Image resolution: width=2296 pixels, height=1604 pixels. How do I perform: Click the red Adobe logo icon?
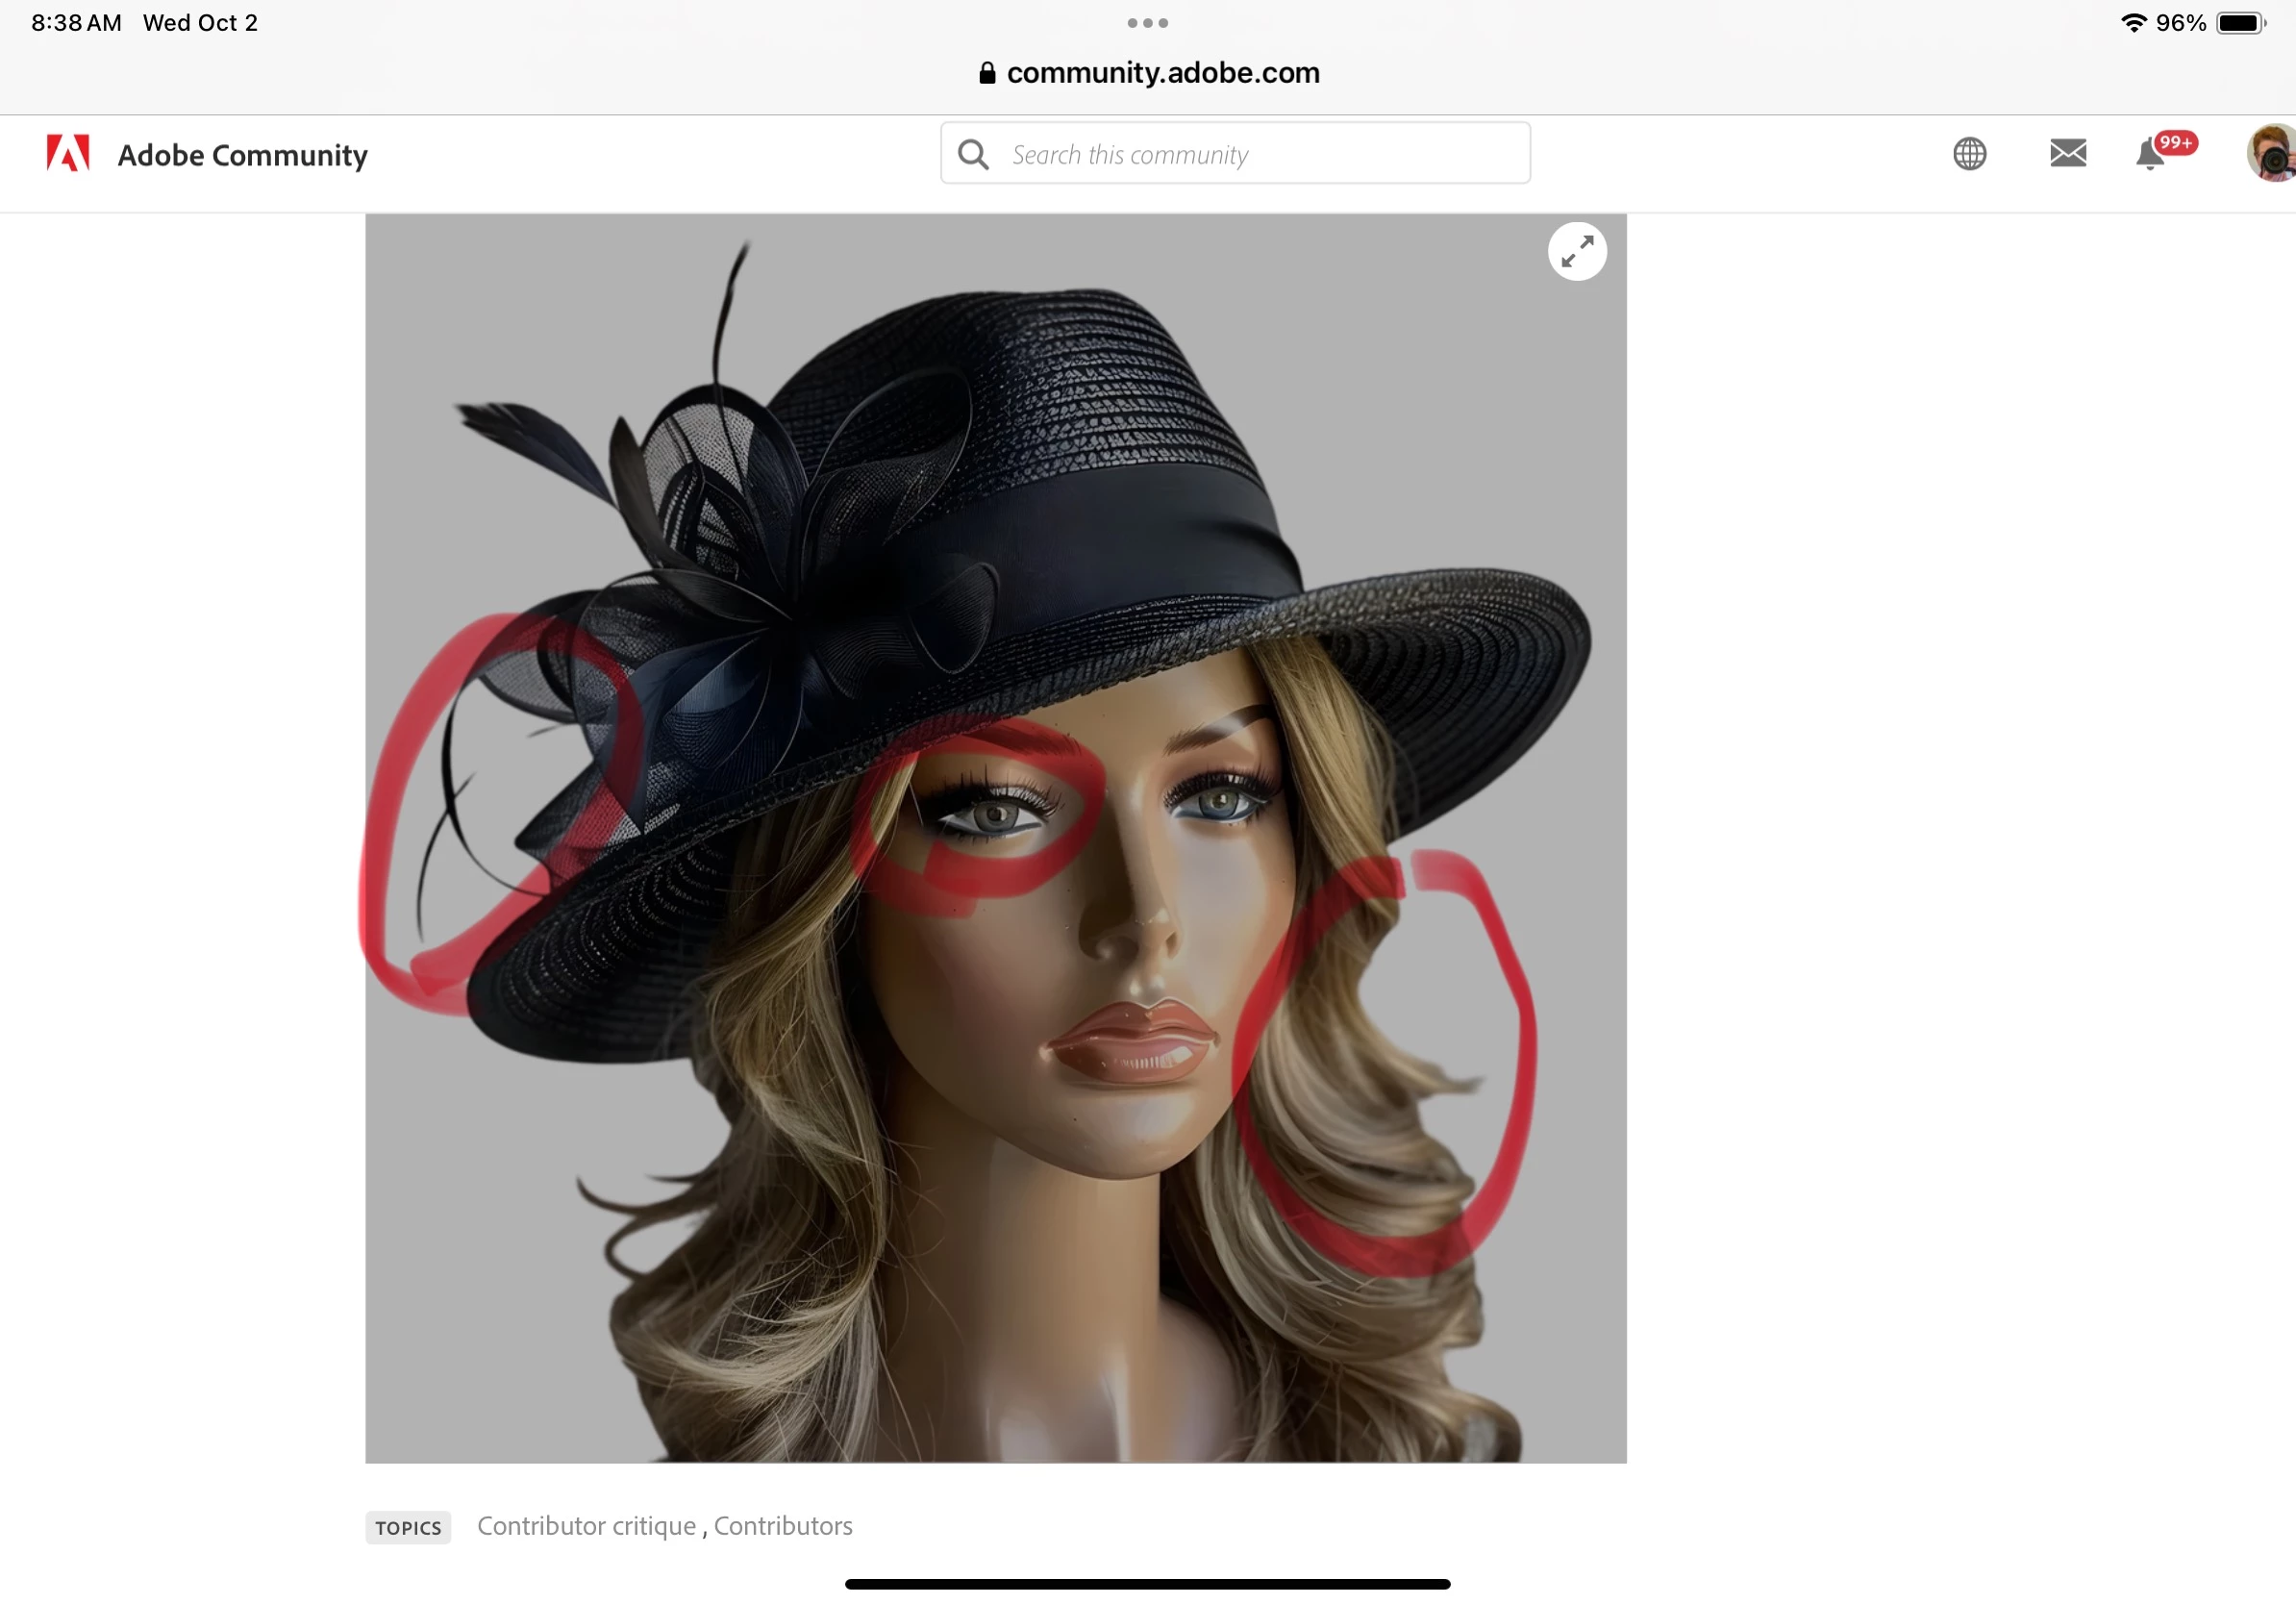(x=68, y=154)
